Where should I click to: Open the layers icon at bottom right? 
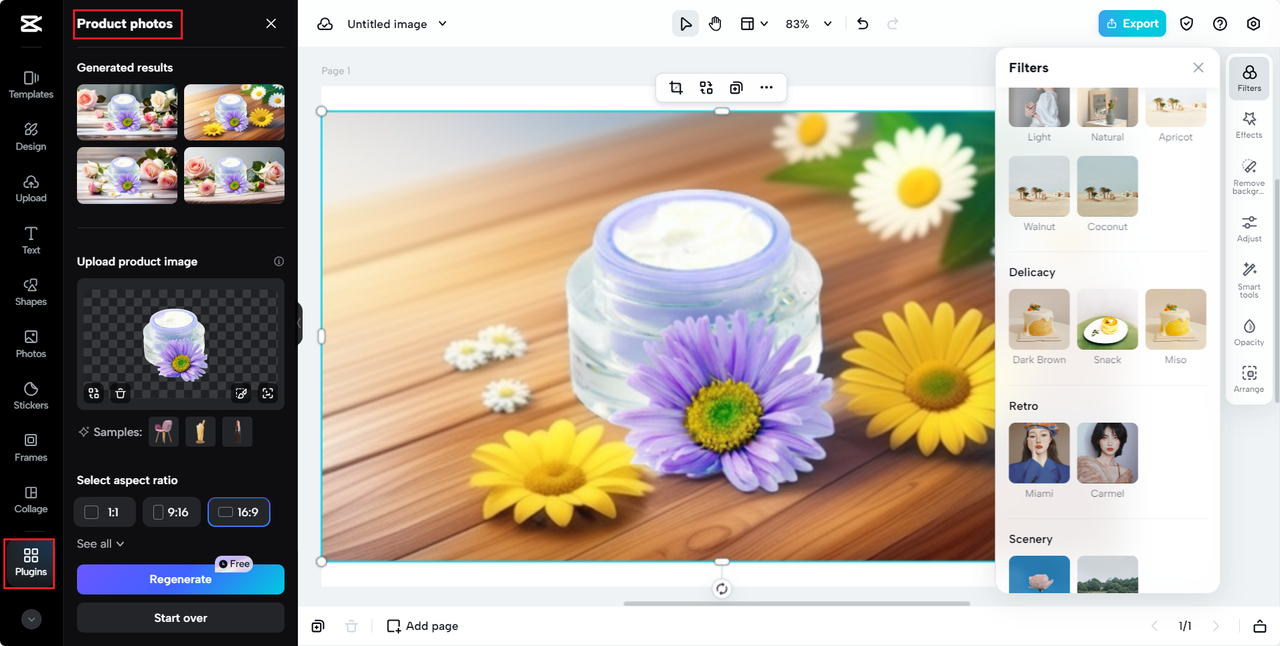[x=1260, y=626]
